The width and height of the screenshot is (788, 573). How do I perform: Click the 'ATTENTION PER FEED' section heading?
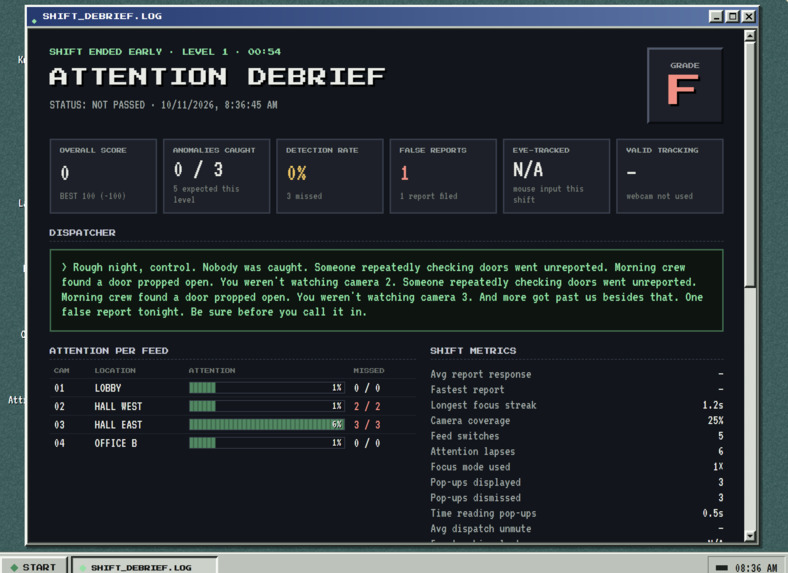tap(109, 351)
